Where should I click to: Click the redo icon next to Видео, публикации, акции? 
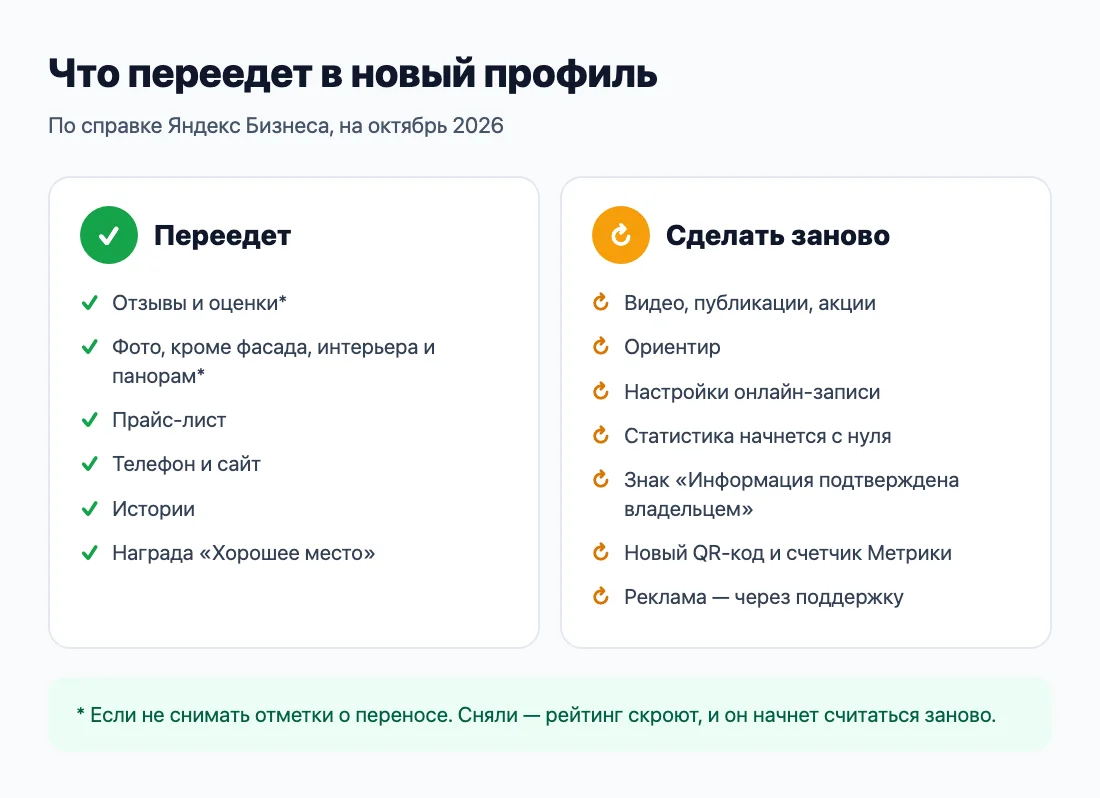click(x=601, y=302)
